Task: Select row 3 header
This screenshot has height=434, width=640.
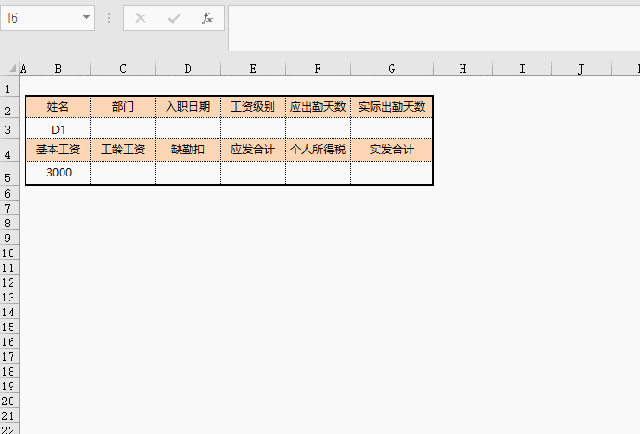Action: pyautogui.click(x=9, y=129)
